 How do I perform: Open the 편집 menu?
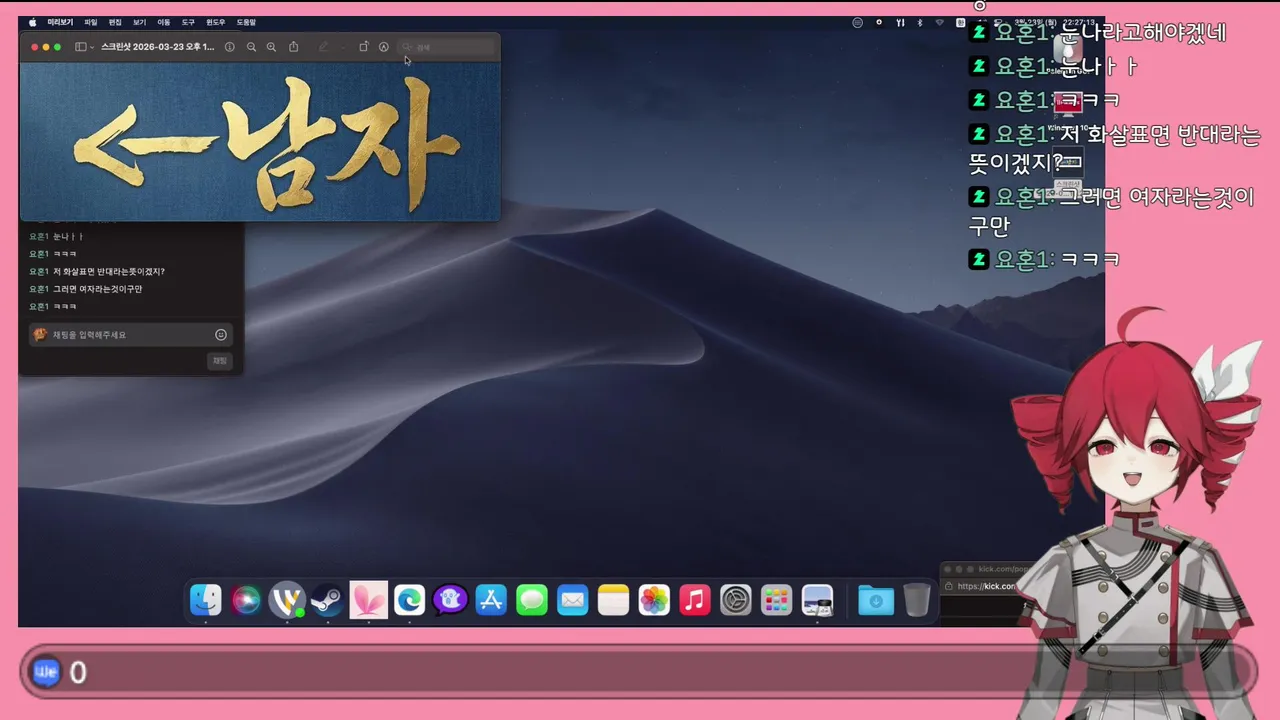(x=115, y=22)
